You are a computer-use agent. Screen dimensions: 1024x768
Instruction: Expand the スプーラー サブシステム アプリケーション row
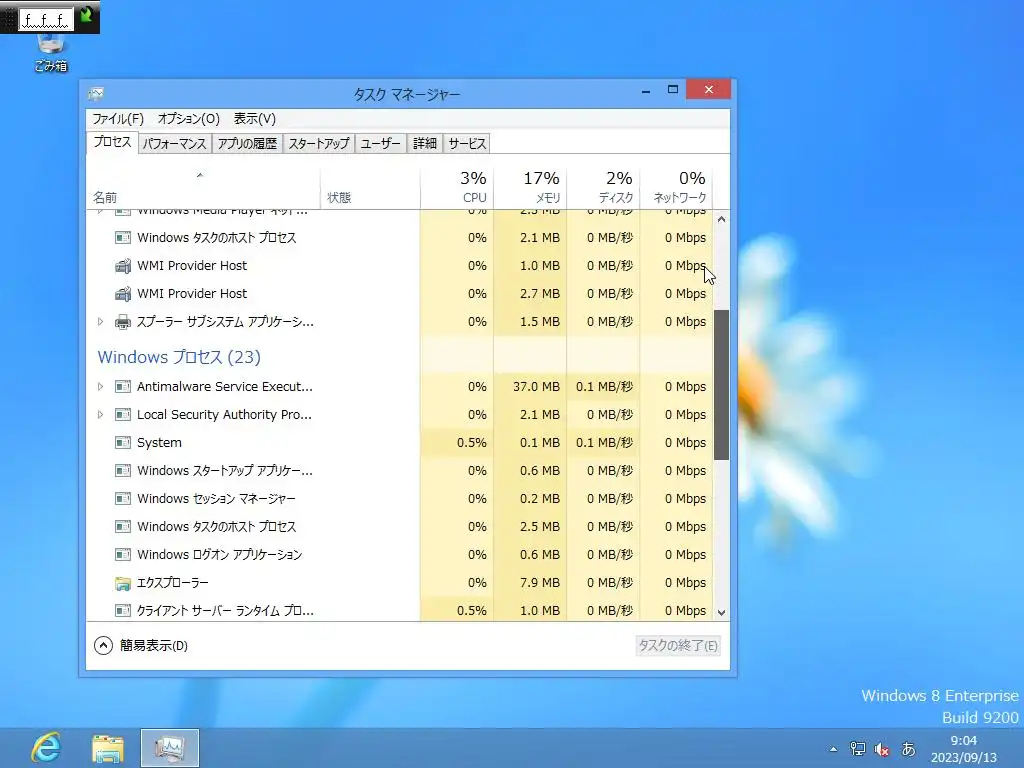[x=100, y=322]
